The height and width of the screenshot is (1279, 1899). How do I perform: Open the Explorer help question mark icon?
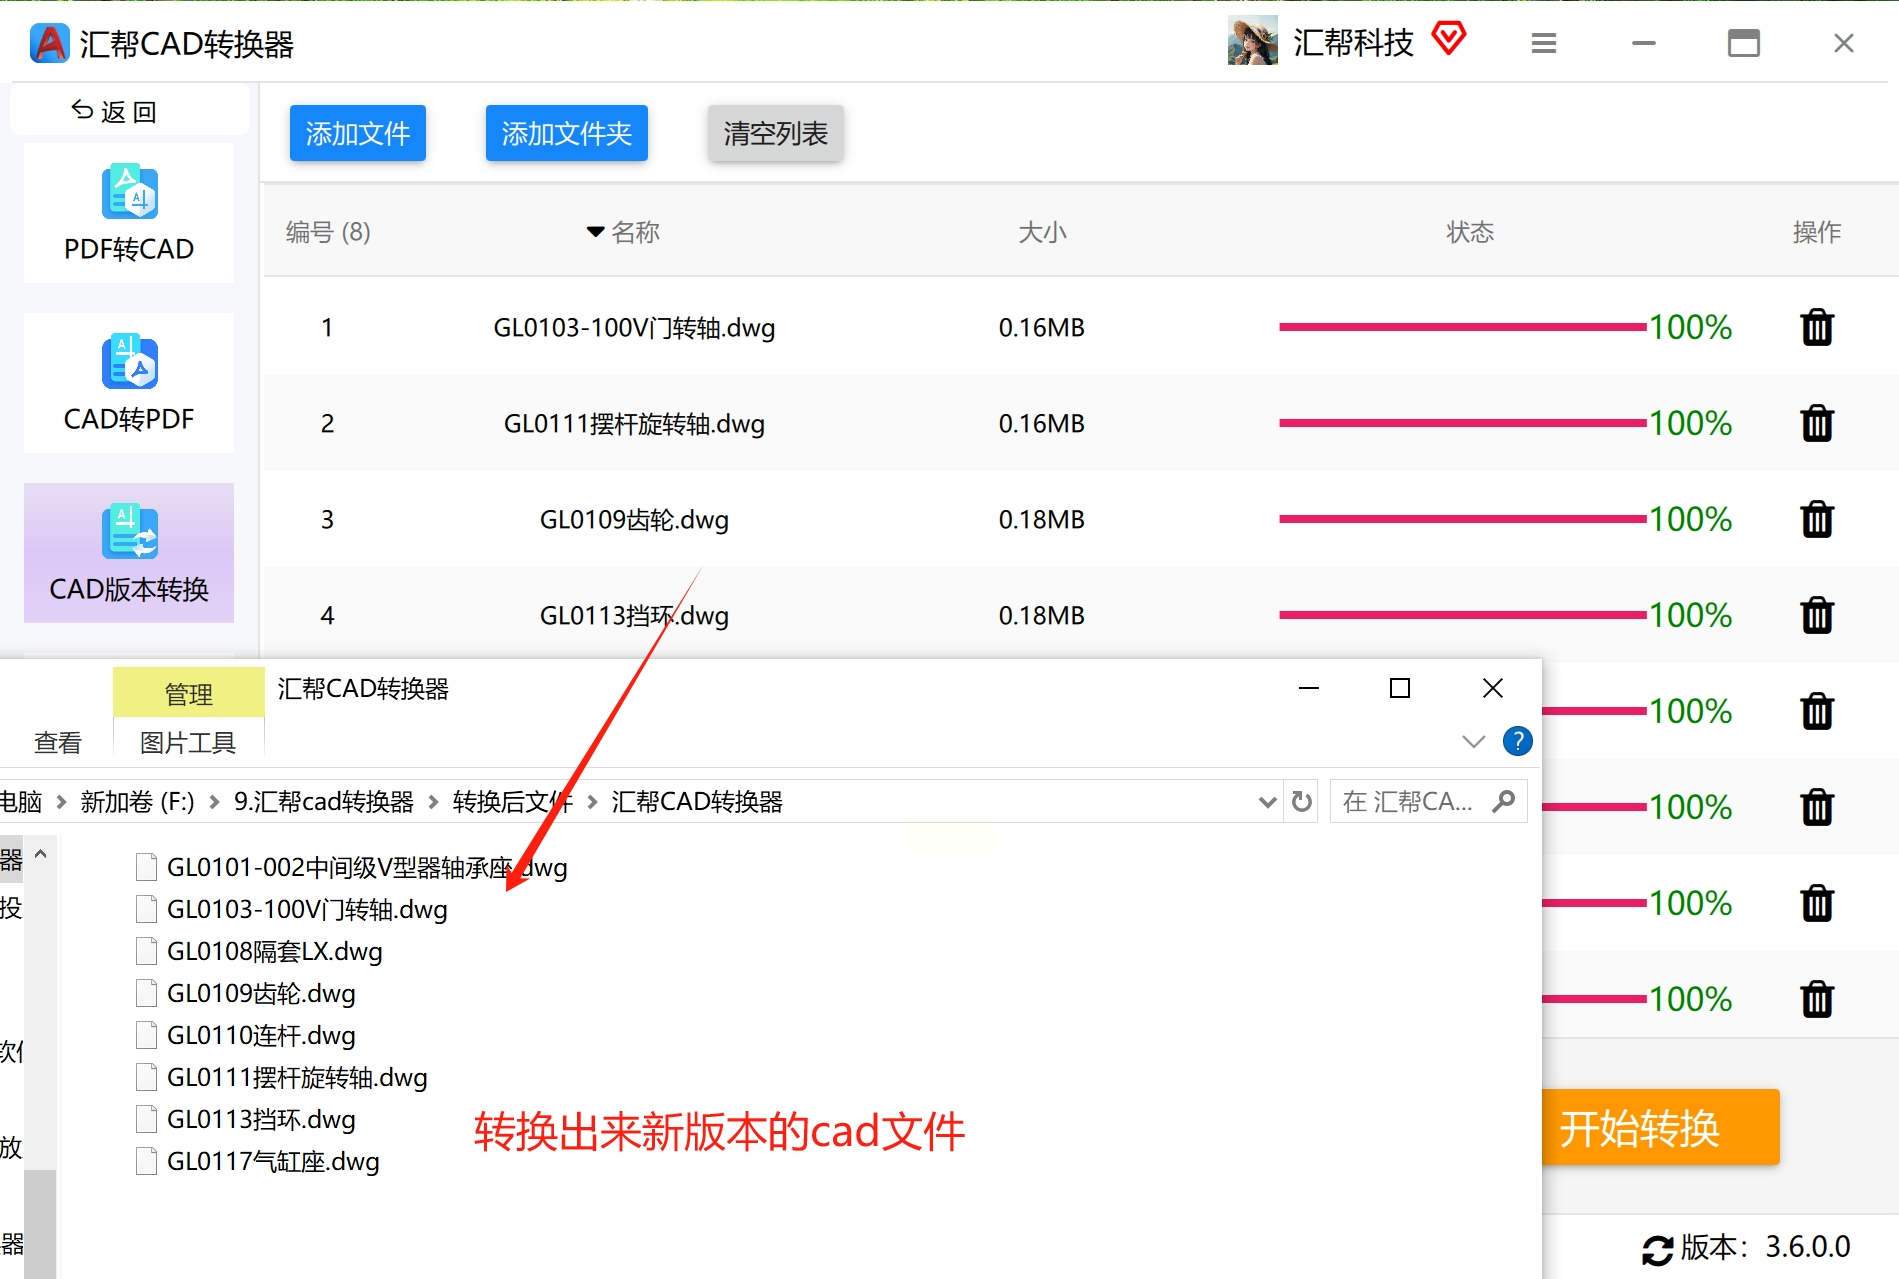(x=1517, y=741)
